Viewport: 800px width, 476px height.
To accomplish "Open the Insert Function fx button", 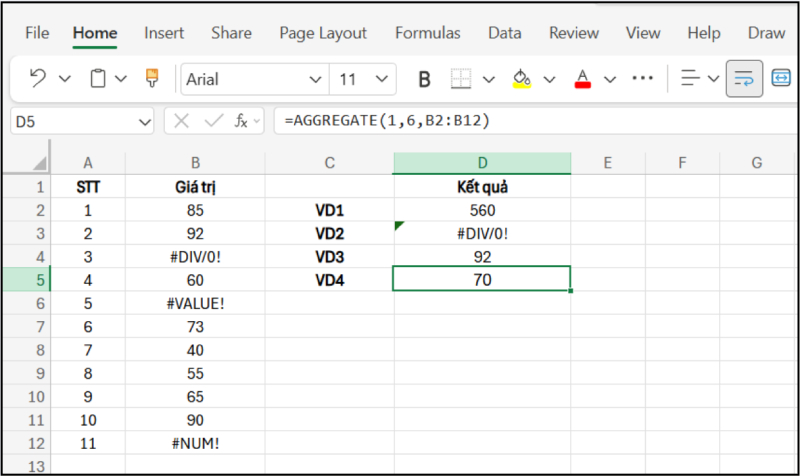I will 241,121.
